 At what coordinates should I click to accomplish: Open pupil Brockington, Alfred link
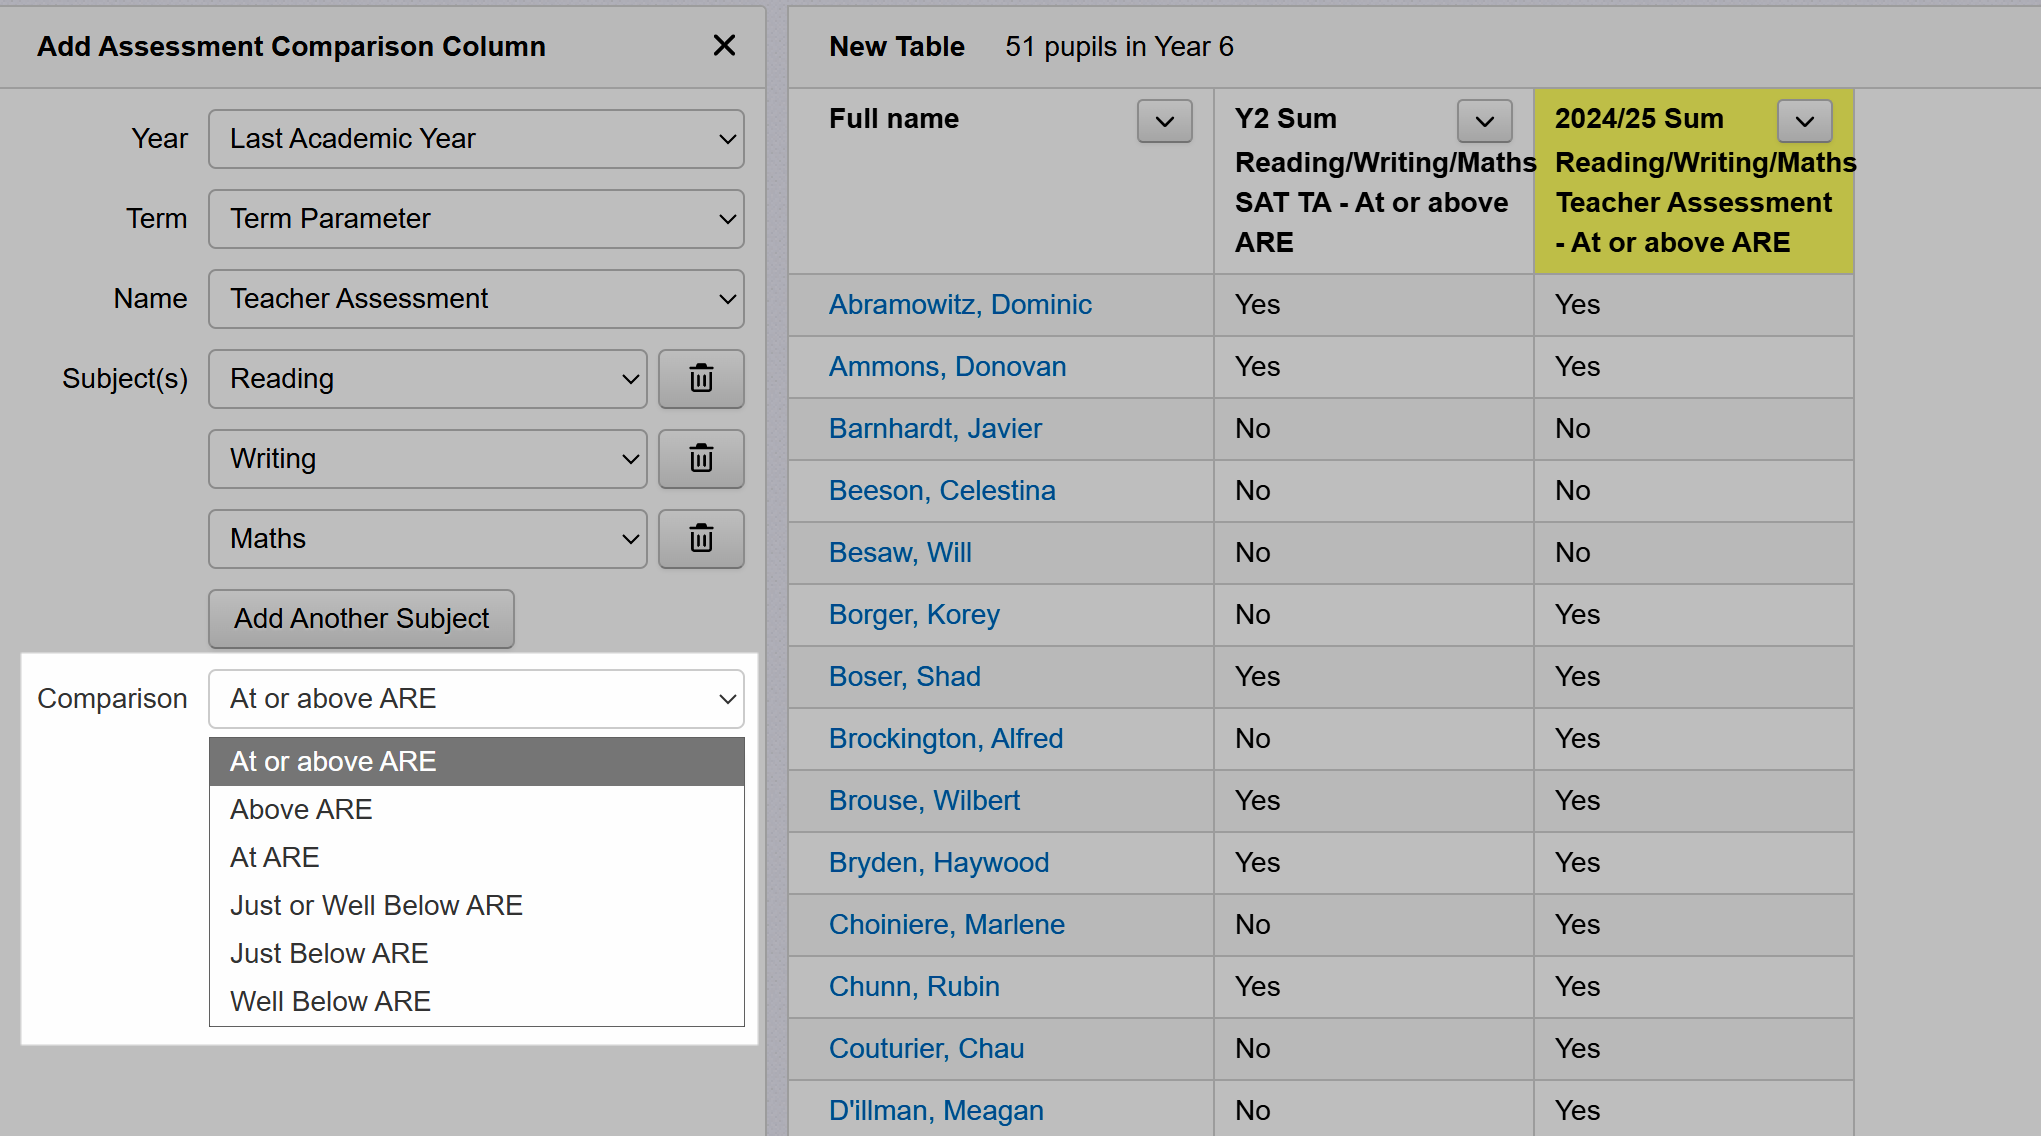(946, 739)
